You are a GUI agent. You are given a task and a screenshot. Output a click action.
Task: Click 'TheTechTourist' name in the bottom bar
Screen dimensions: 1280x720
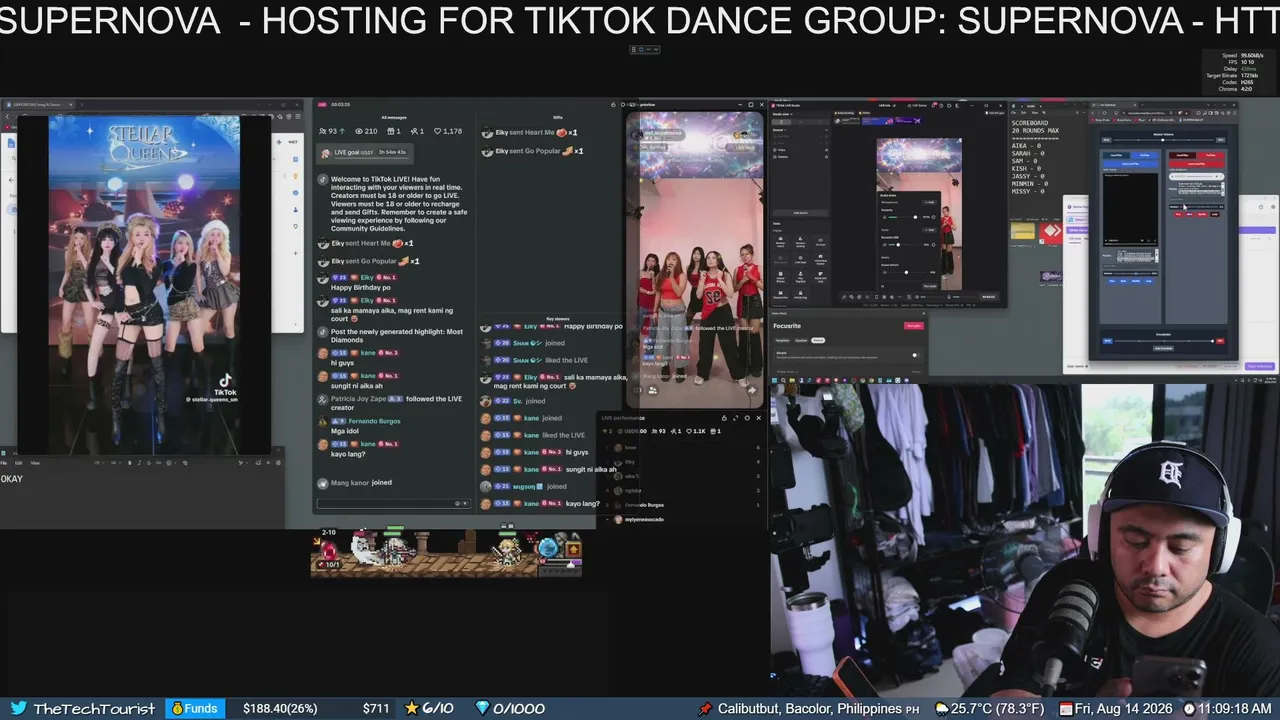click(94, 708)
